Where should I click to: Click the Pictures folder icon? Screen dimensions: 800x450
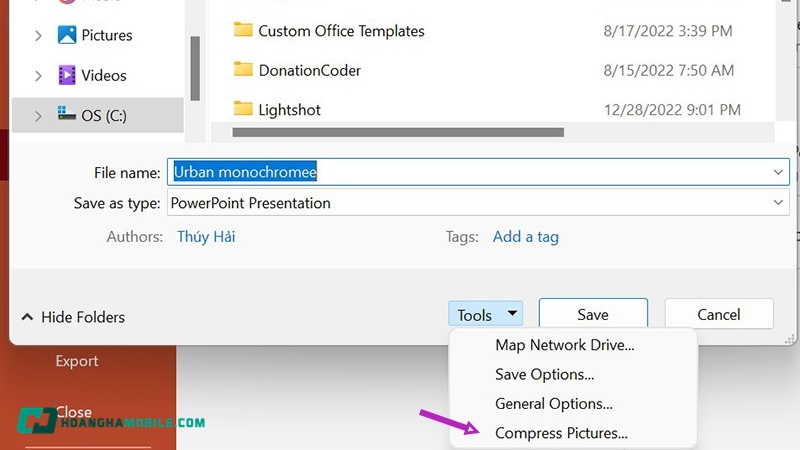coord(68,35)
